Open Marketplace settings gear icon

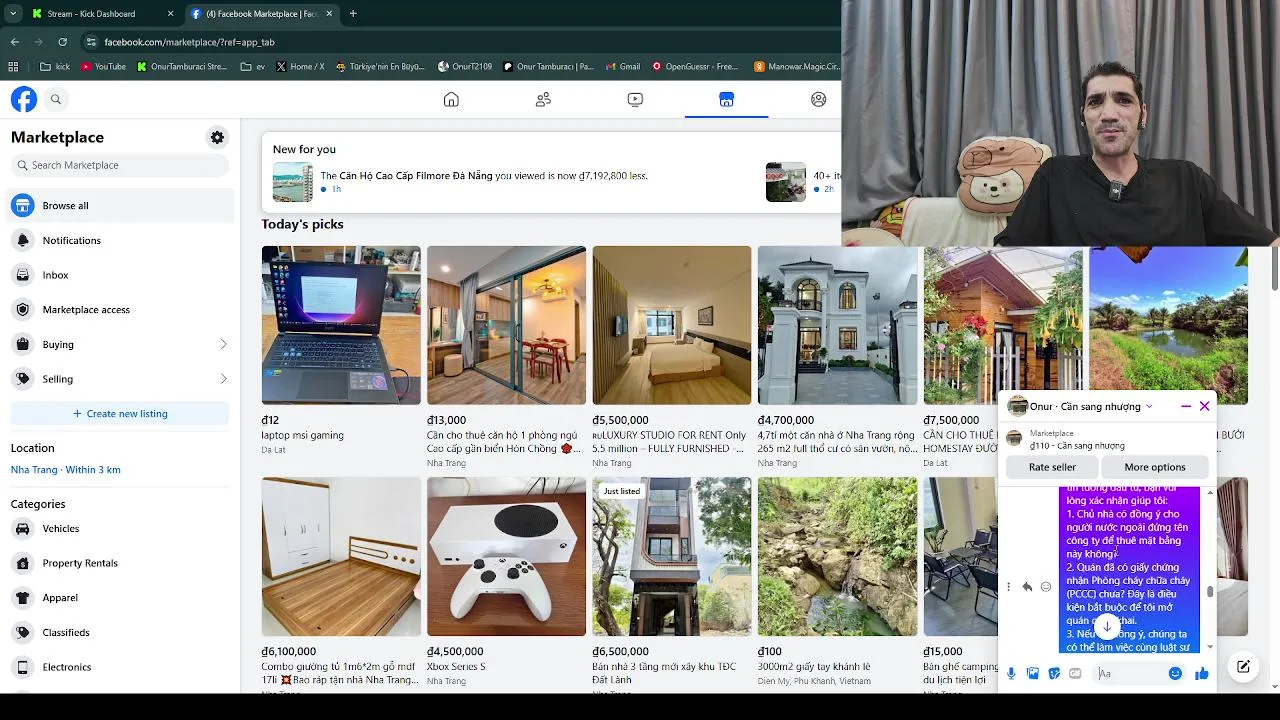(217, 137)
